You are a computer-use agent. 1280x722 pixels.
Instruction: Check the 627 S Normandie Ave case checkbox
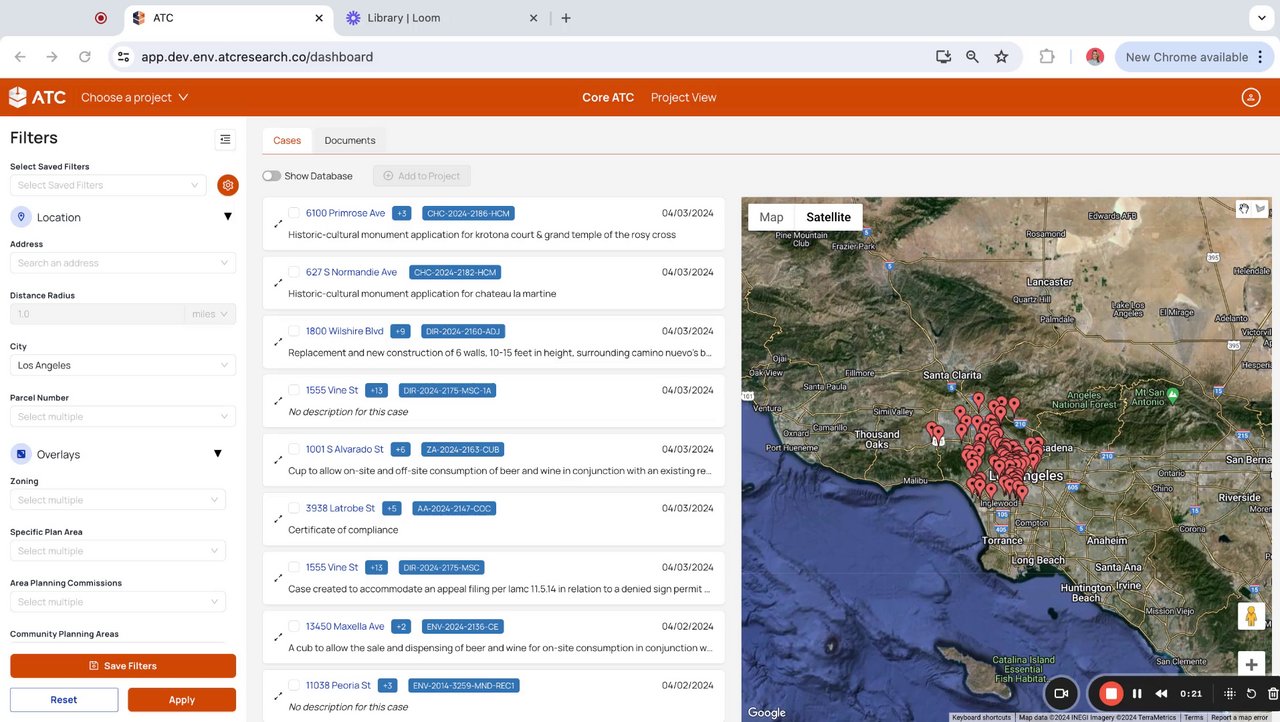point(294,272)
